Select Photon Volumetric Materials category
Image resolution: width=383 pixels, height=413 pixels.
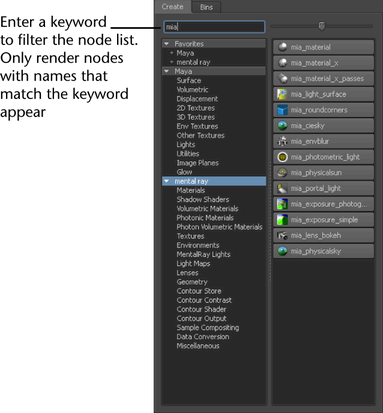219,227
